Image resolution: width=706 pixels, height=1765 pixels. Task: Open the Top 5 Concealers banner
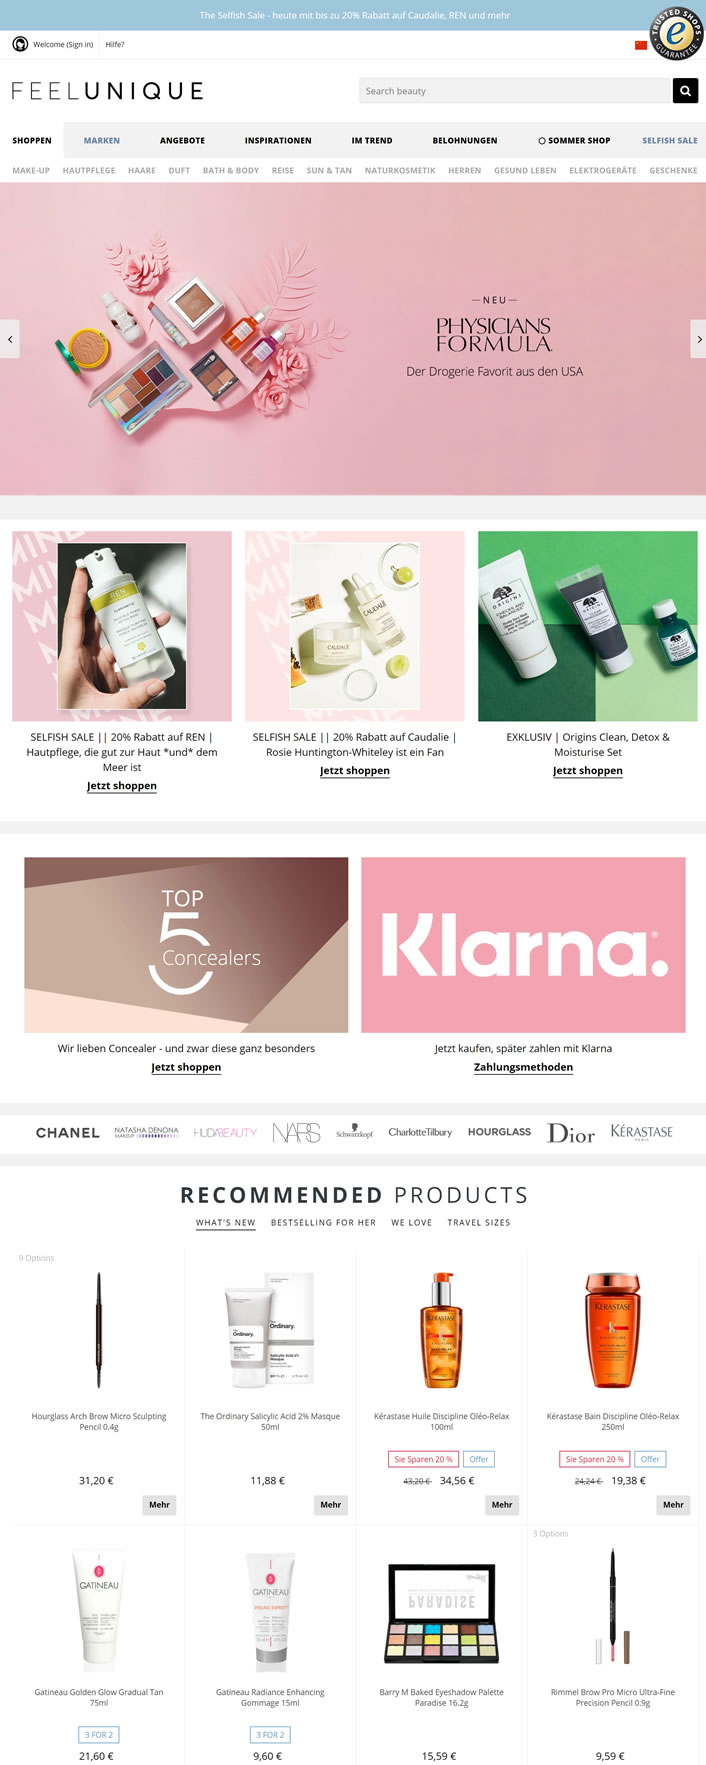[x=186, y=944]
